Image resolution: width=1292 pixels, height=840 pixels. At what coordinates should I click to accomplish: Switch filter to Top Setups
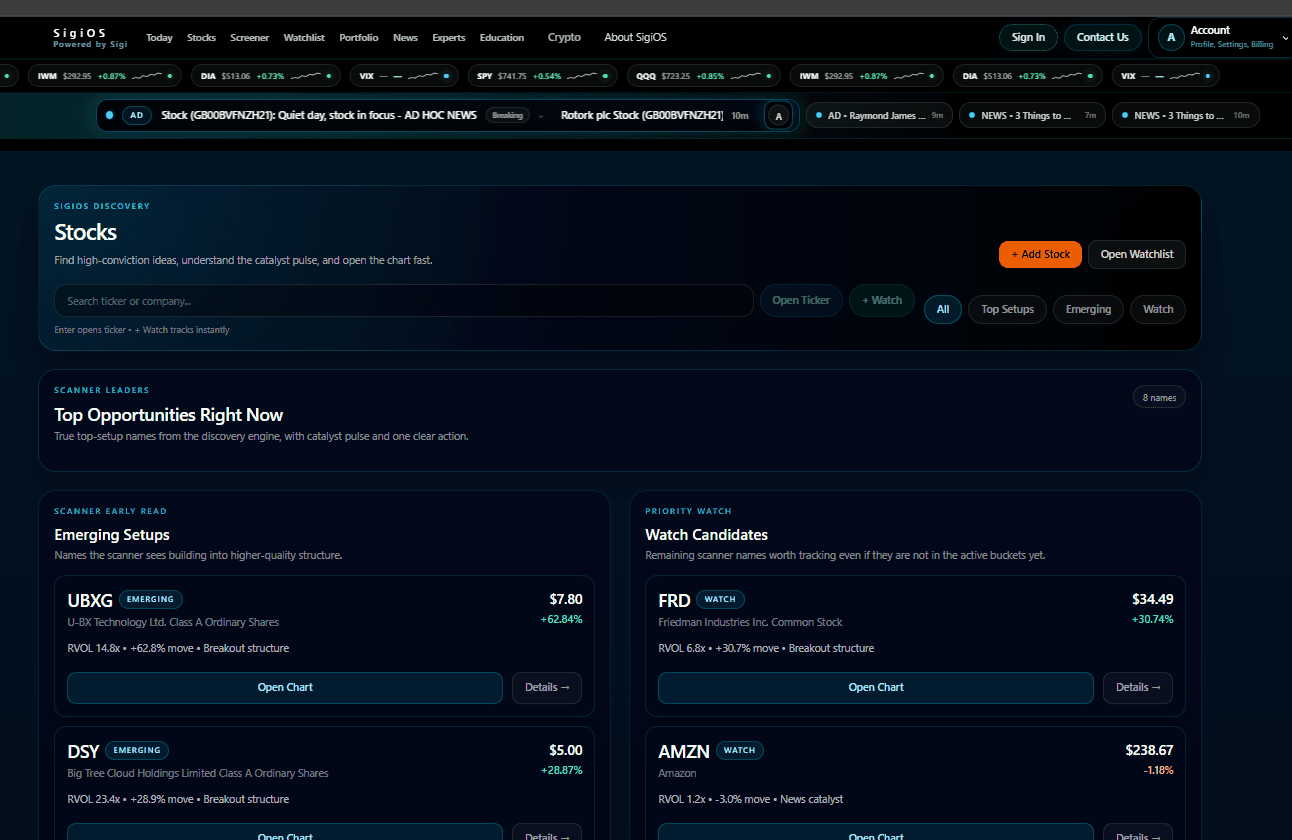[1007, 309]
